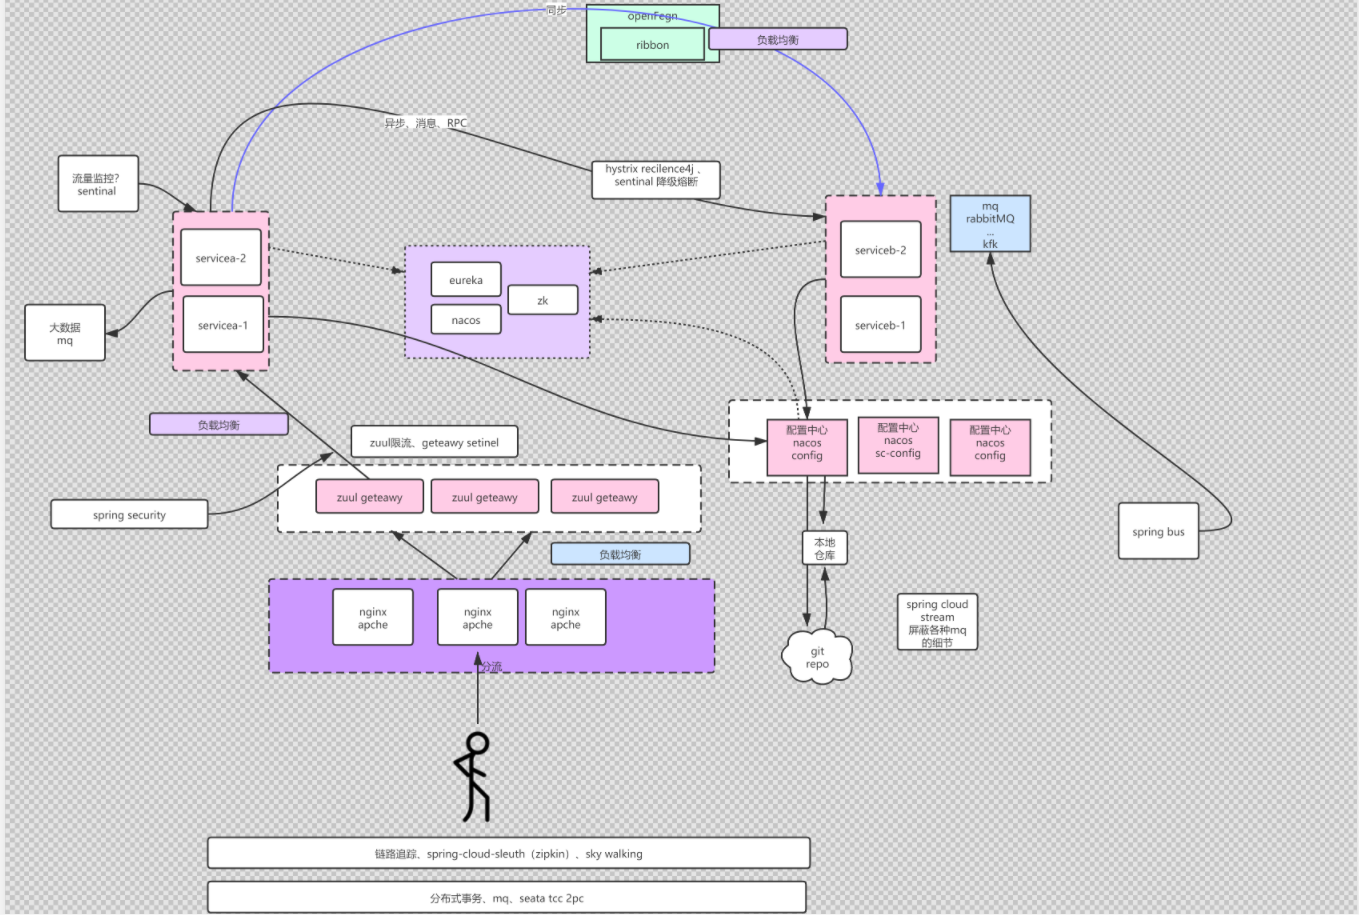The image size is (1359, 915).
Task: Click the 分布式事务 seata tcc 2pc banner
Action: point(506,897)
